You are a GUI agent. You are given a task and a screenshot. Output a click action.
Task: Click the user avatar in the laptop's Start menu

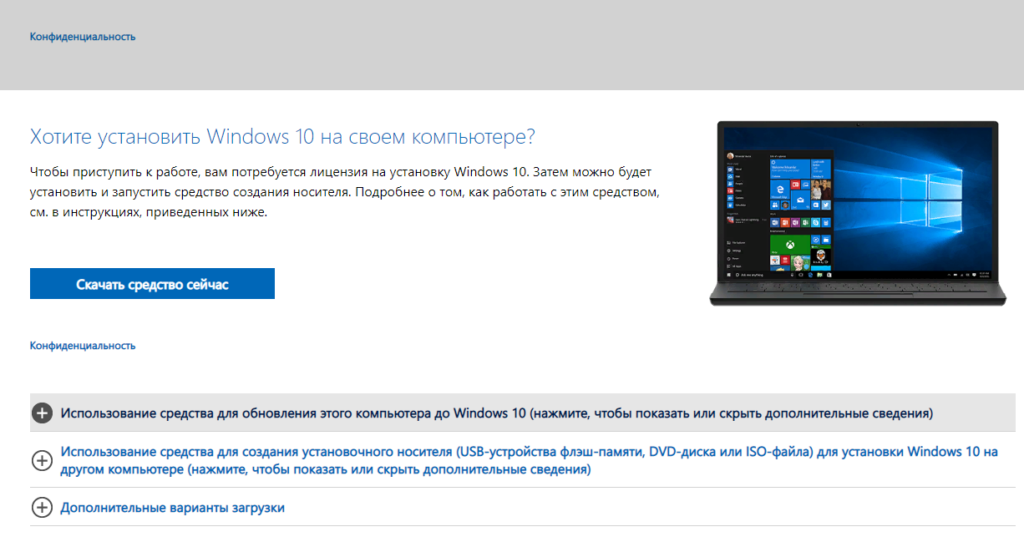point(731,156)
